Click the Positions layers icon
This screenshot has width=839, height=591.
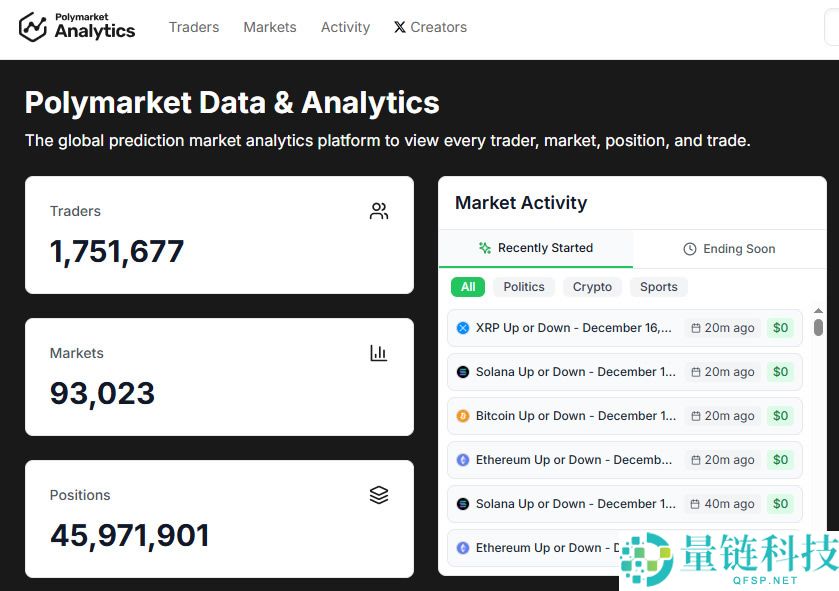(x=379, y=495)
